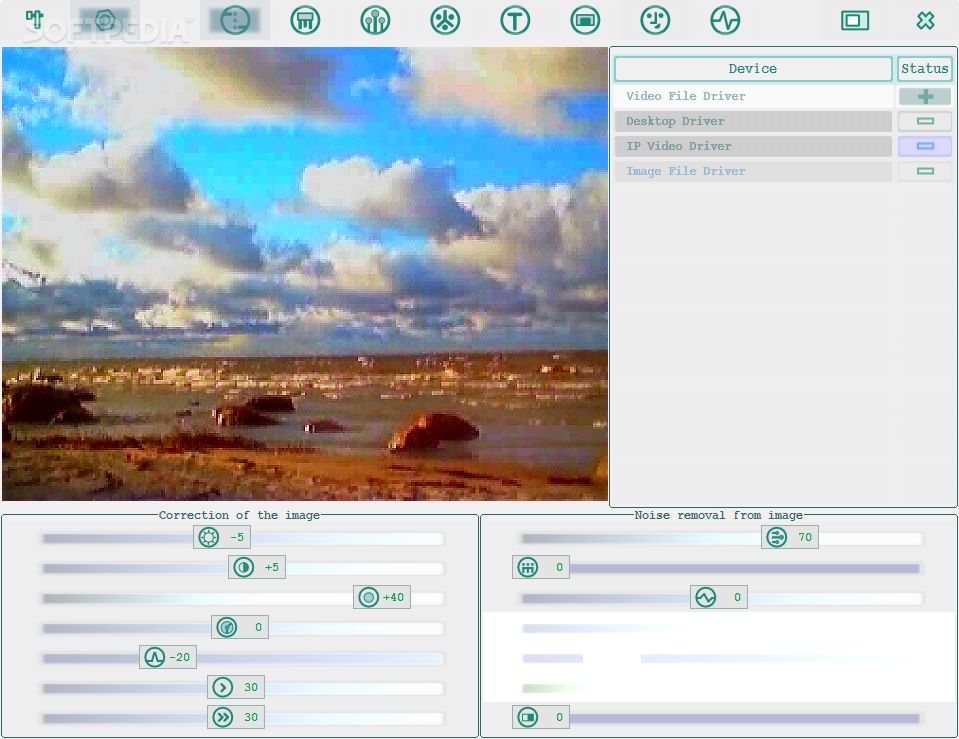Select the three-segment radial toolbar icon

[445, 20]
